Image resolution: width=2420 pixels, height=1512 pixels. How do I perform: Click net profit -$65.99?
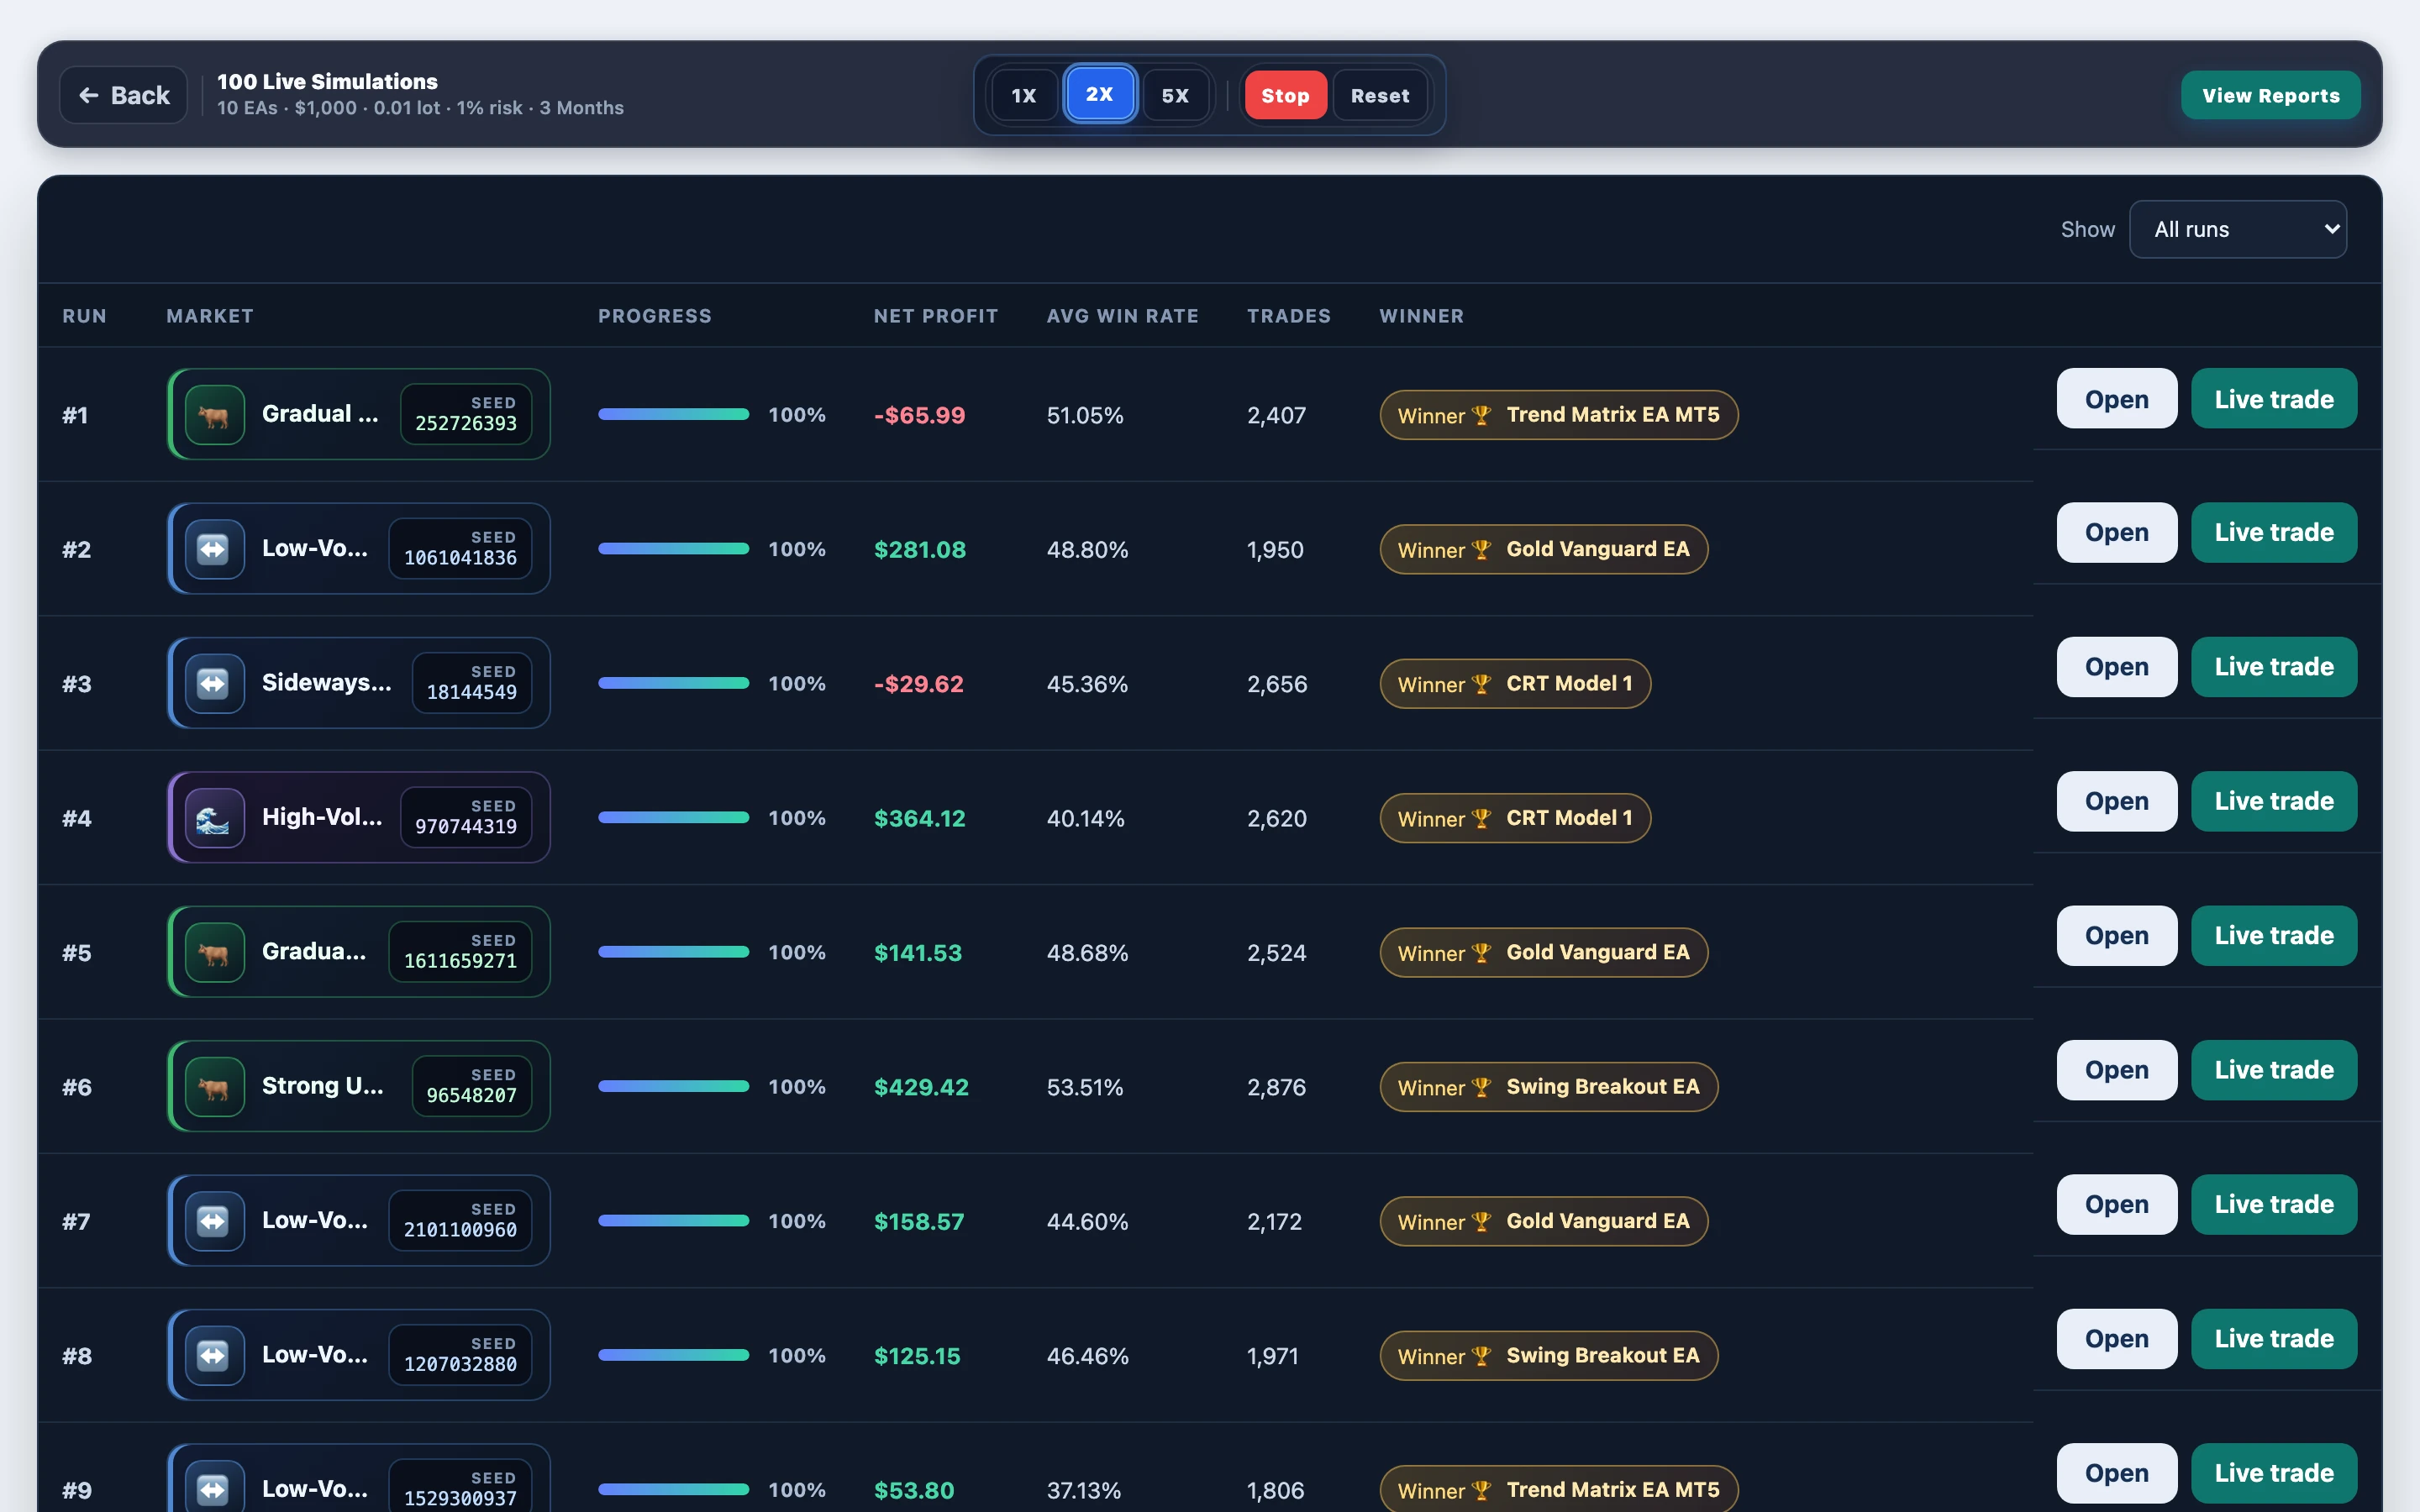(920, 415)
